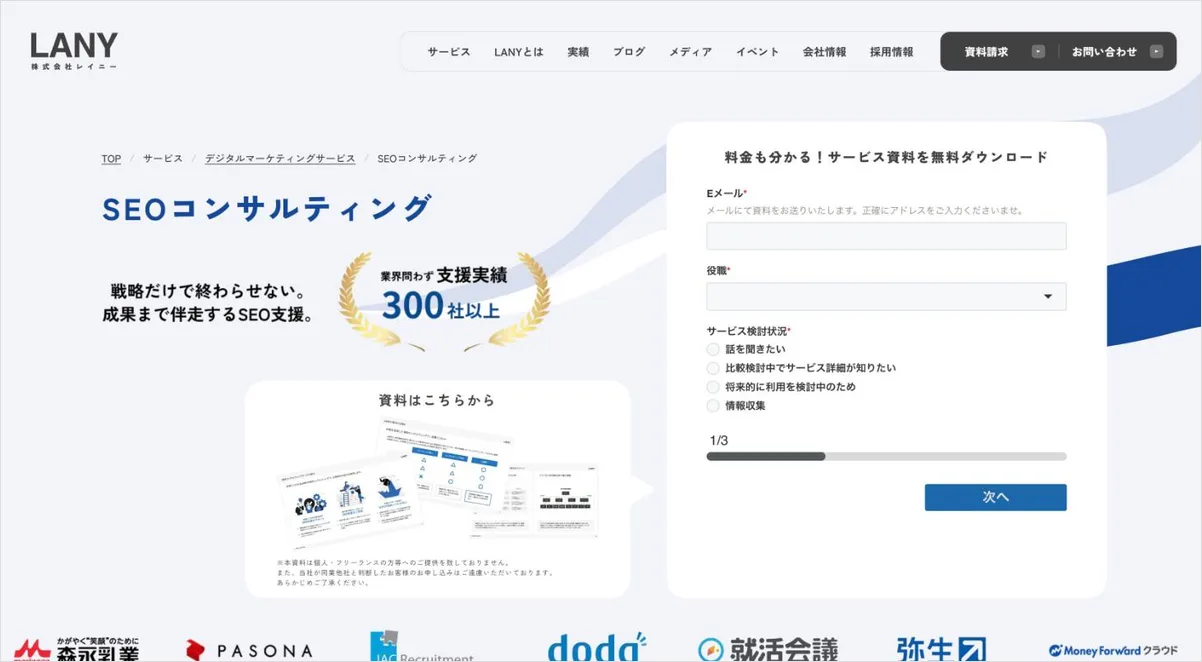Screen dimensions: 1202x662
Task: Click the 就活会議 client logo
Action: click(767, 649)
